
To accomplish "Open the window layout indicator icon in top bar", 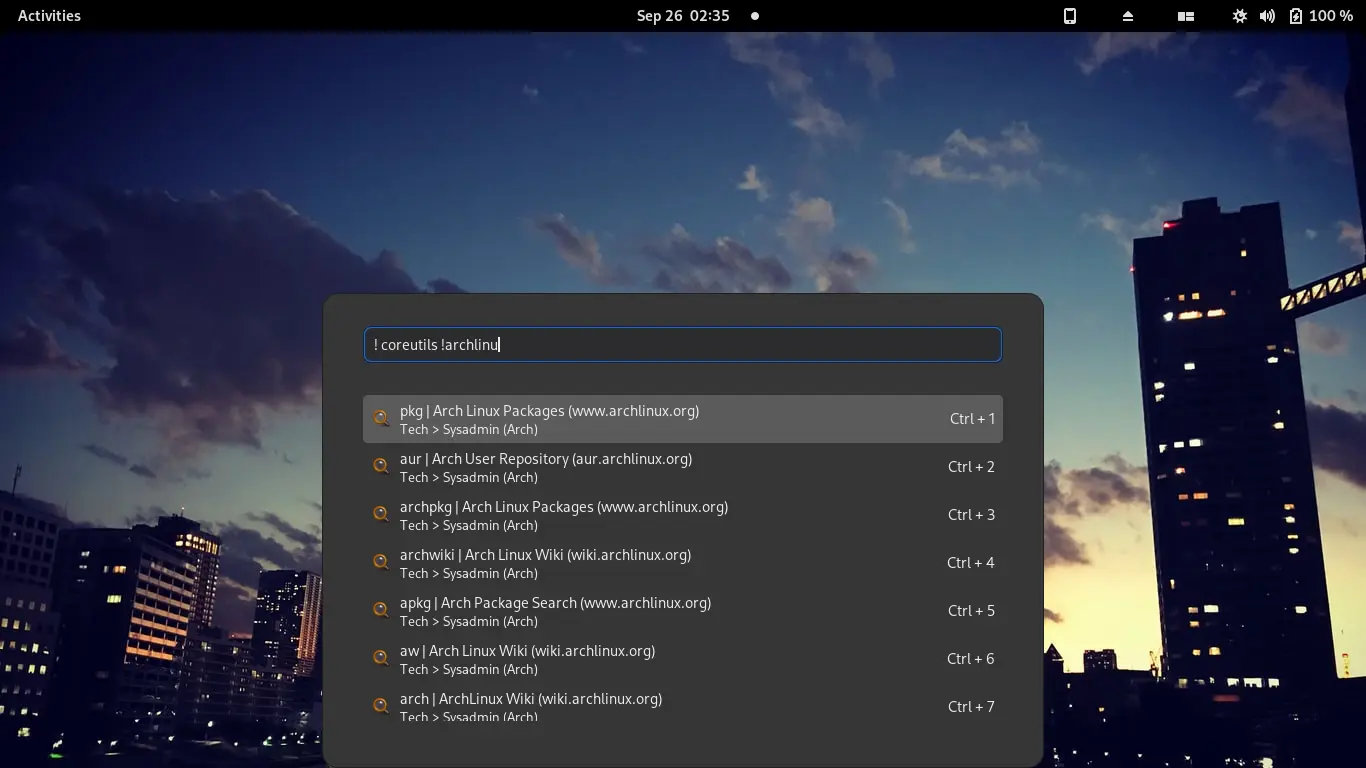I will click(1186, 16).
